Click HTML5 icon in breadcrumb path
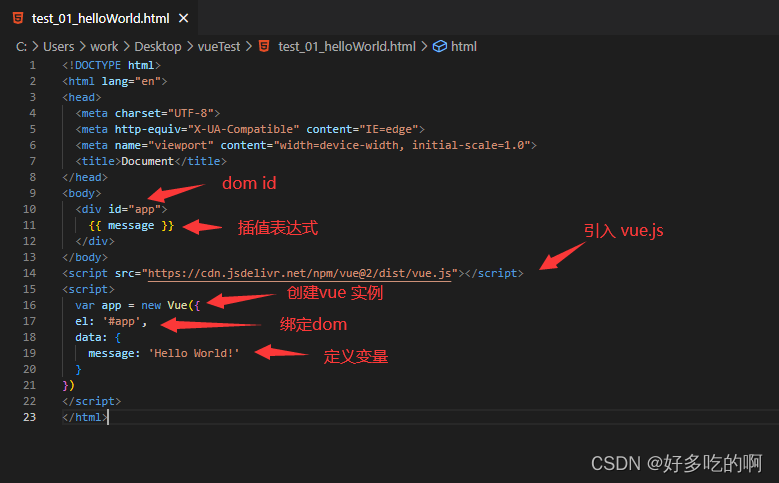Viewport: 779px width, 483px height. 264,47
